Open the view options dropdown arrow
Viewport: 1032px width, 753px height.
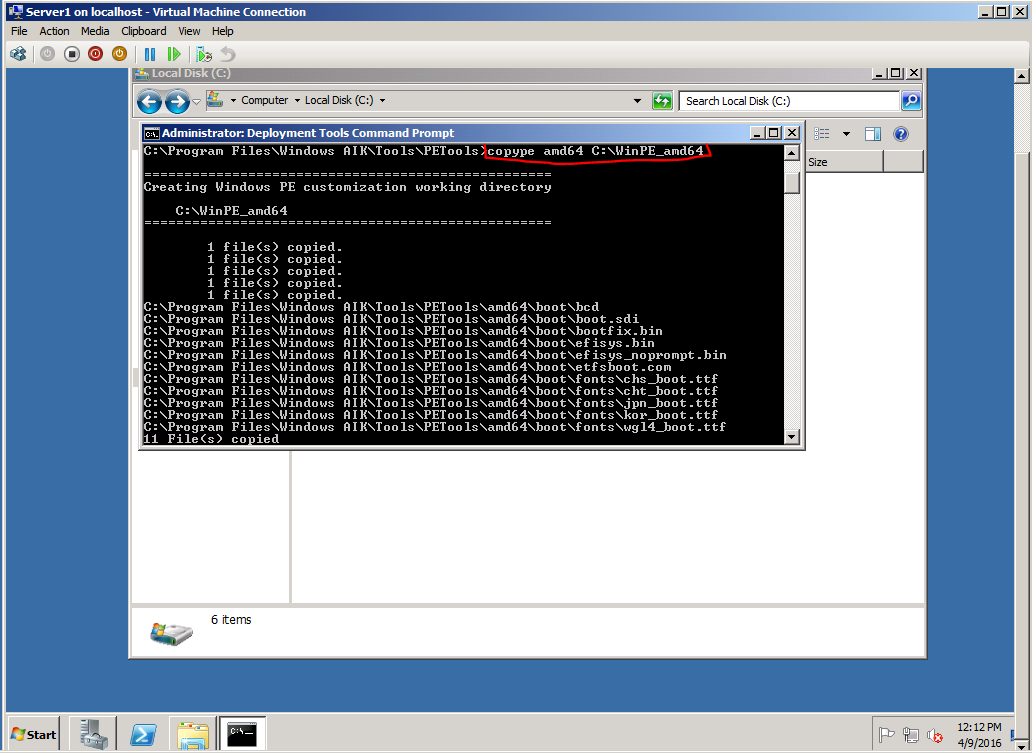click(846, 134)
